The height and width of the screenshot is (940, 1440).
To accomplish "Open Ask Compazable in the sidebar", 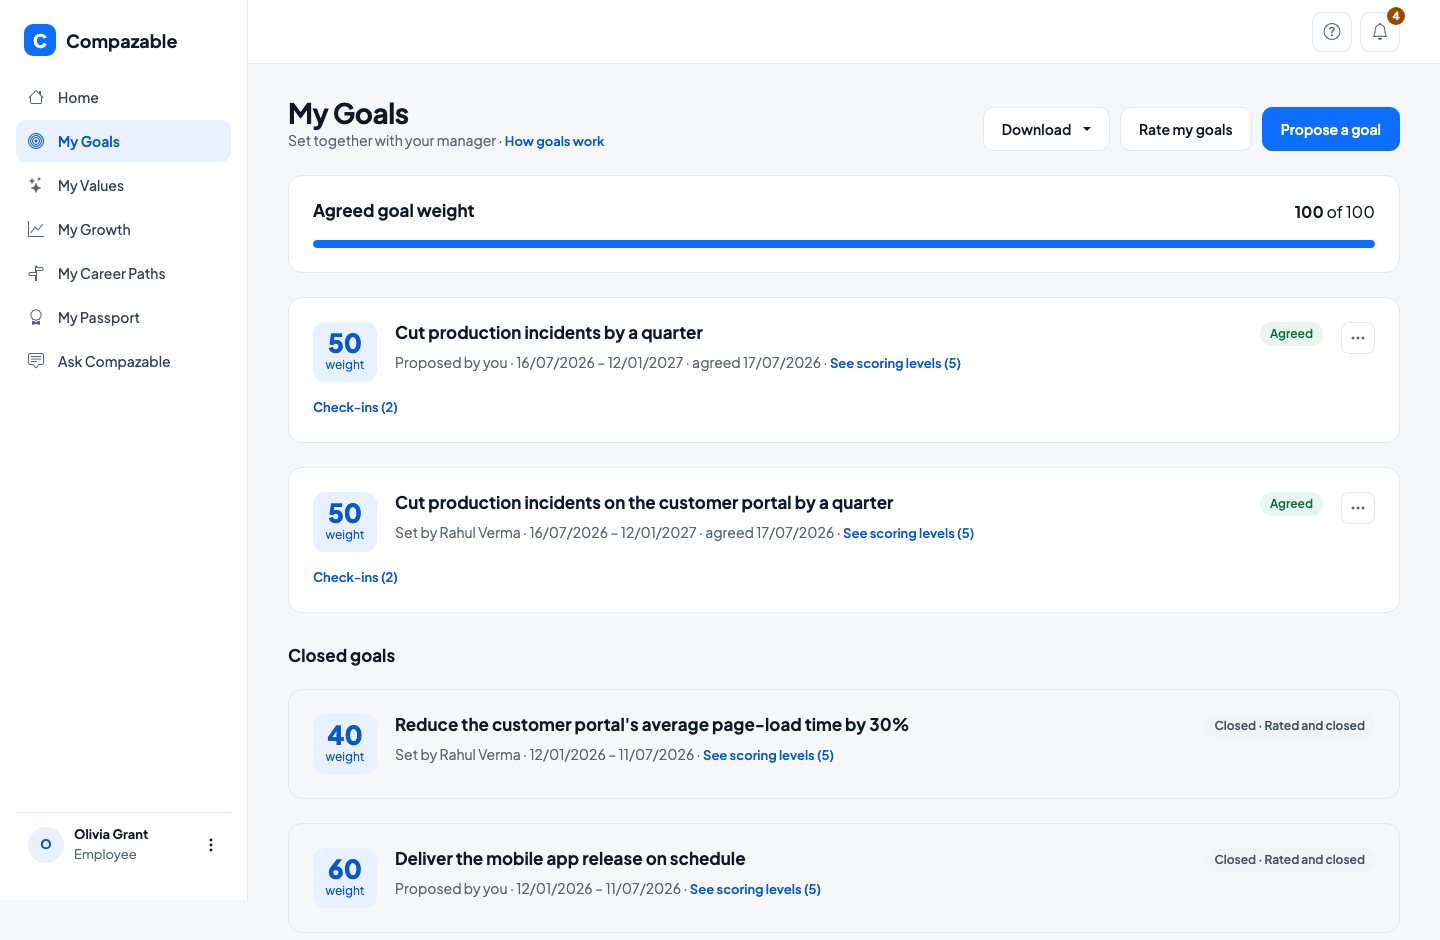I will 123,361.
